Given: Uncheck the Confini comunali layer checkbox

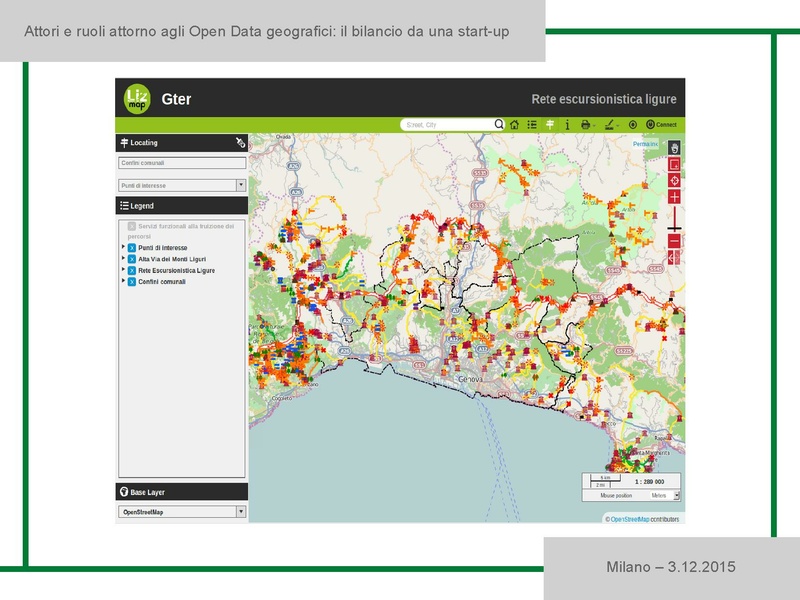Looking at the screenshot, I should click(x=131, y=282).
